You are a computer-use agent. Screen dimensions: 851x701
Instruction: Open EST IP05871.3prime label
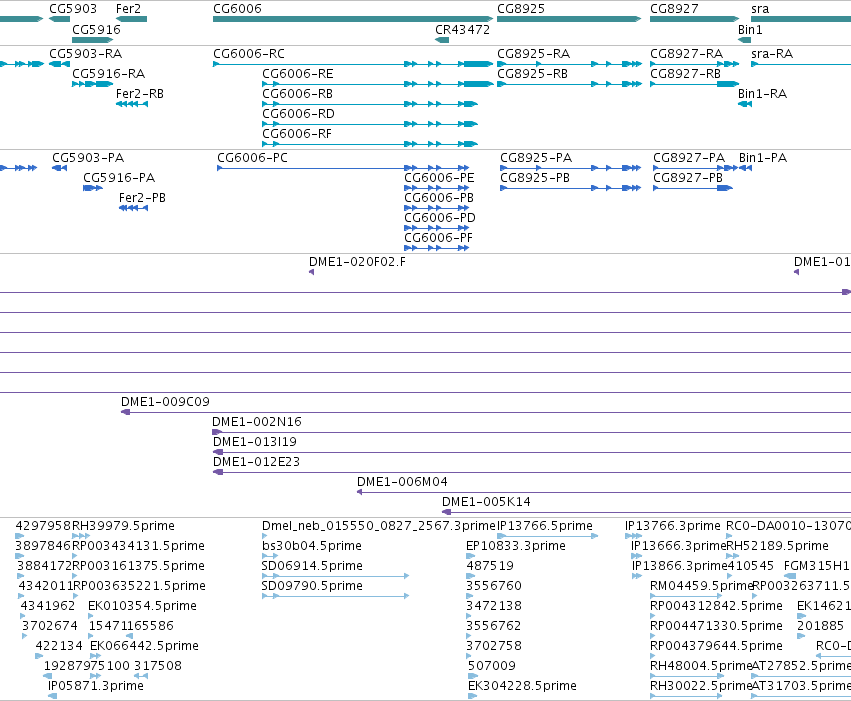pos(96,686)
